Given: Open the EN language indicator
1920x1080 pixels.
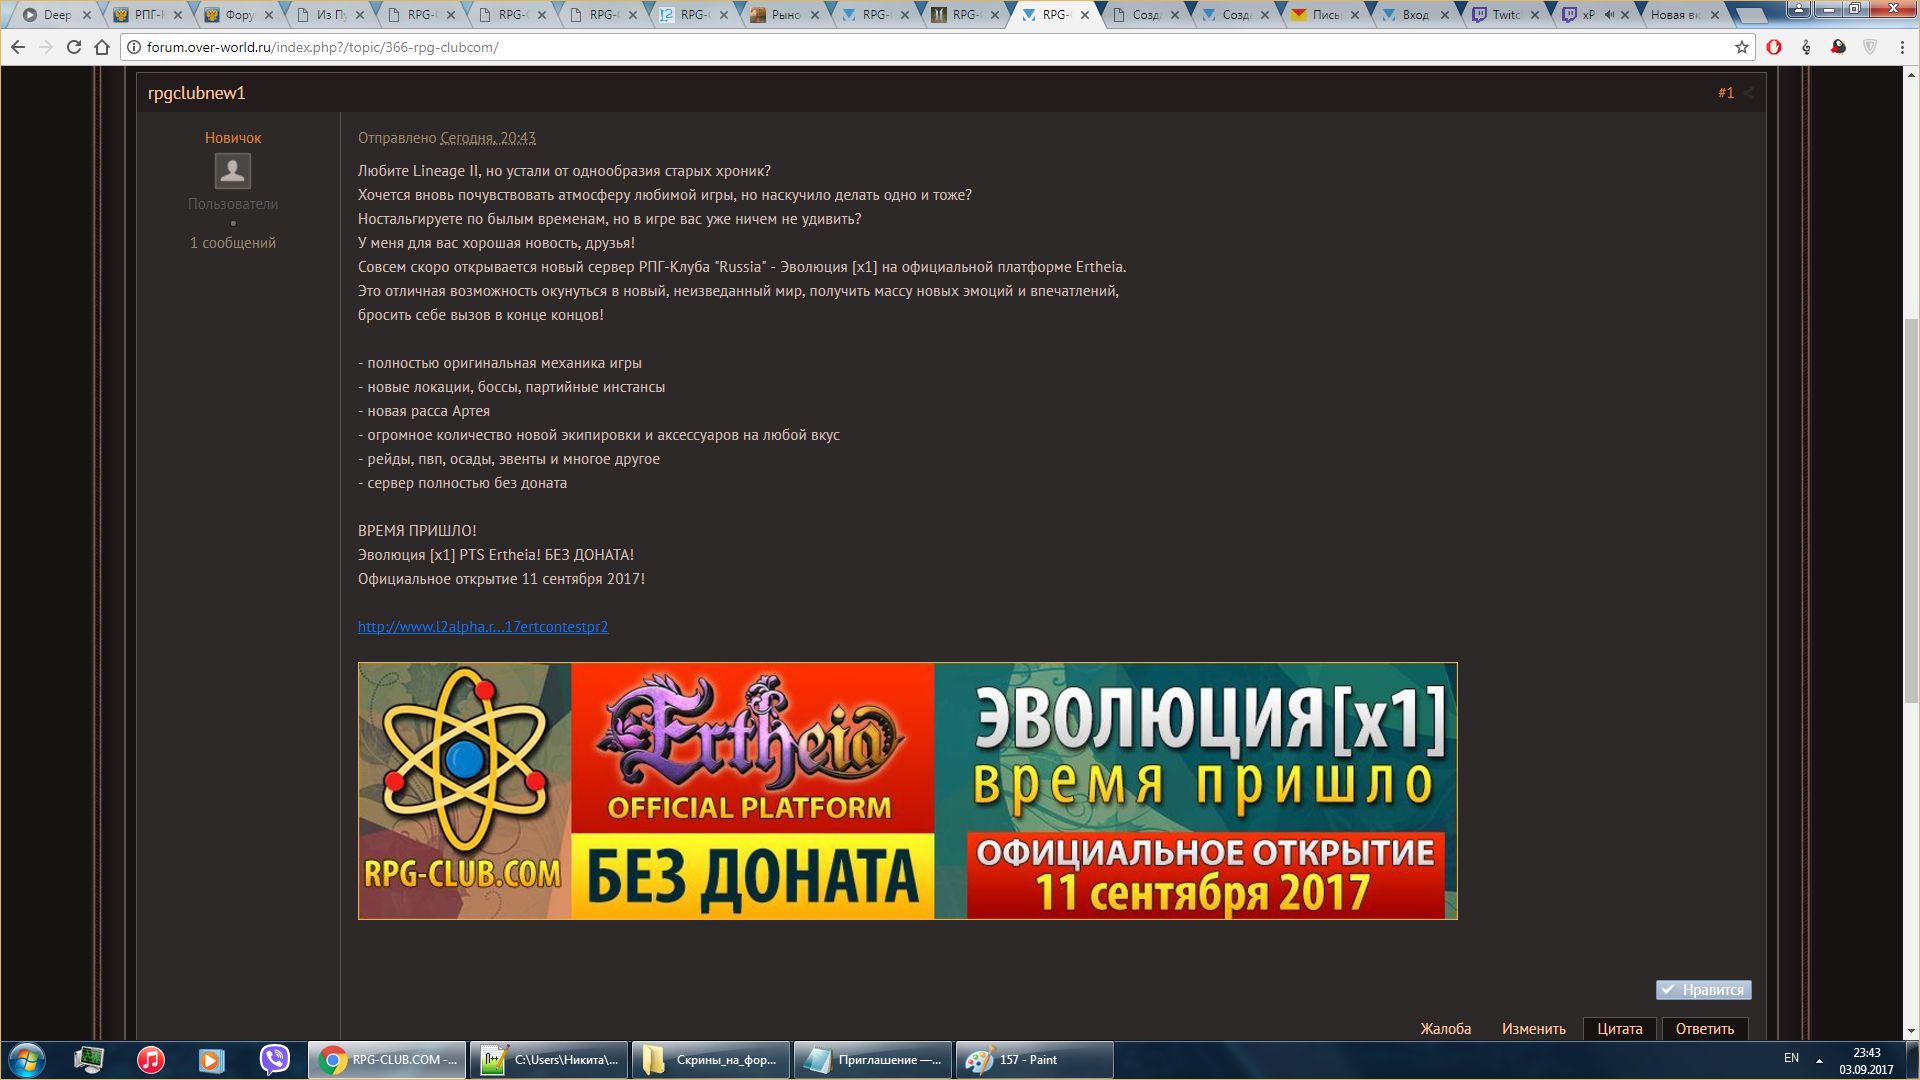Looking at the screenshot, I should (x=1791, y=1058).
